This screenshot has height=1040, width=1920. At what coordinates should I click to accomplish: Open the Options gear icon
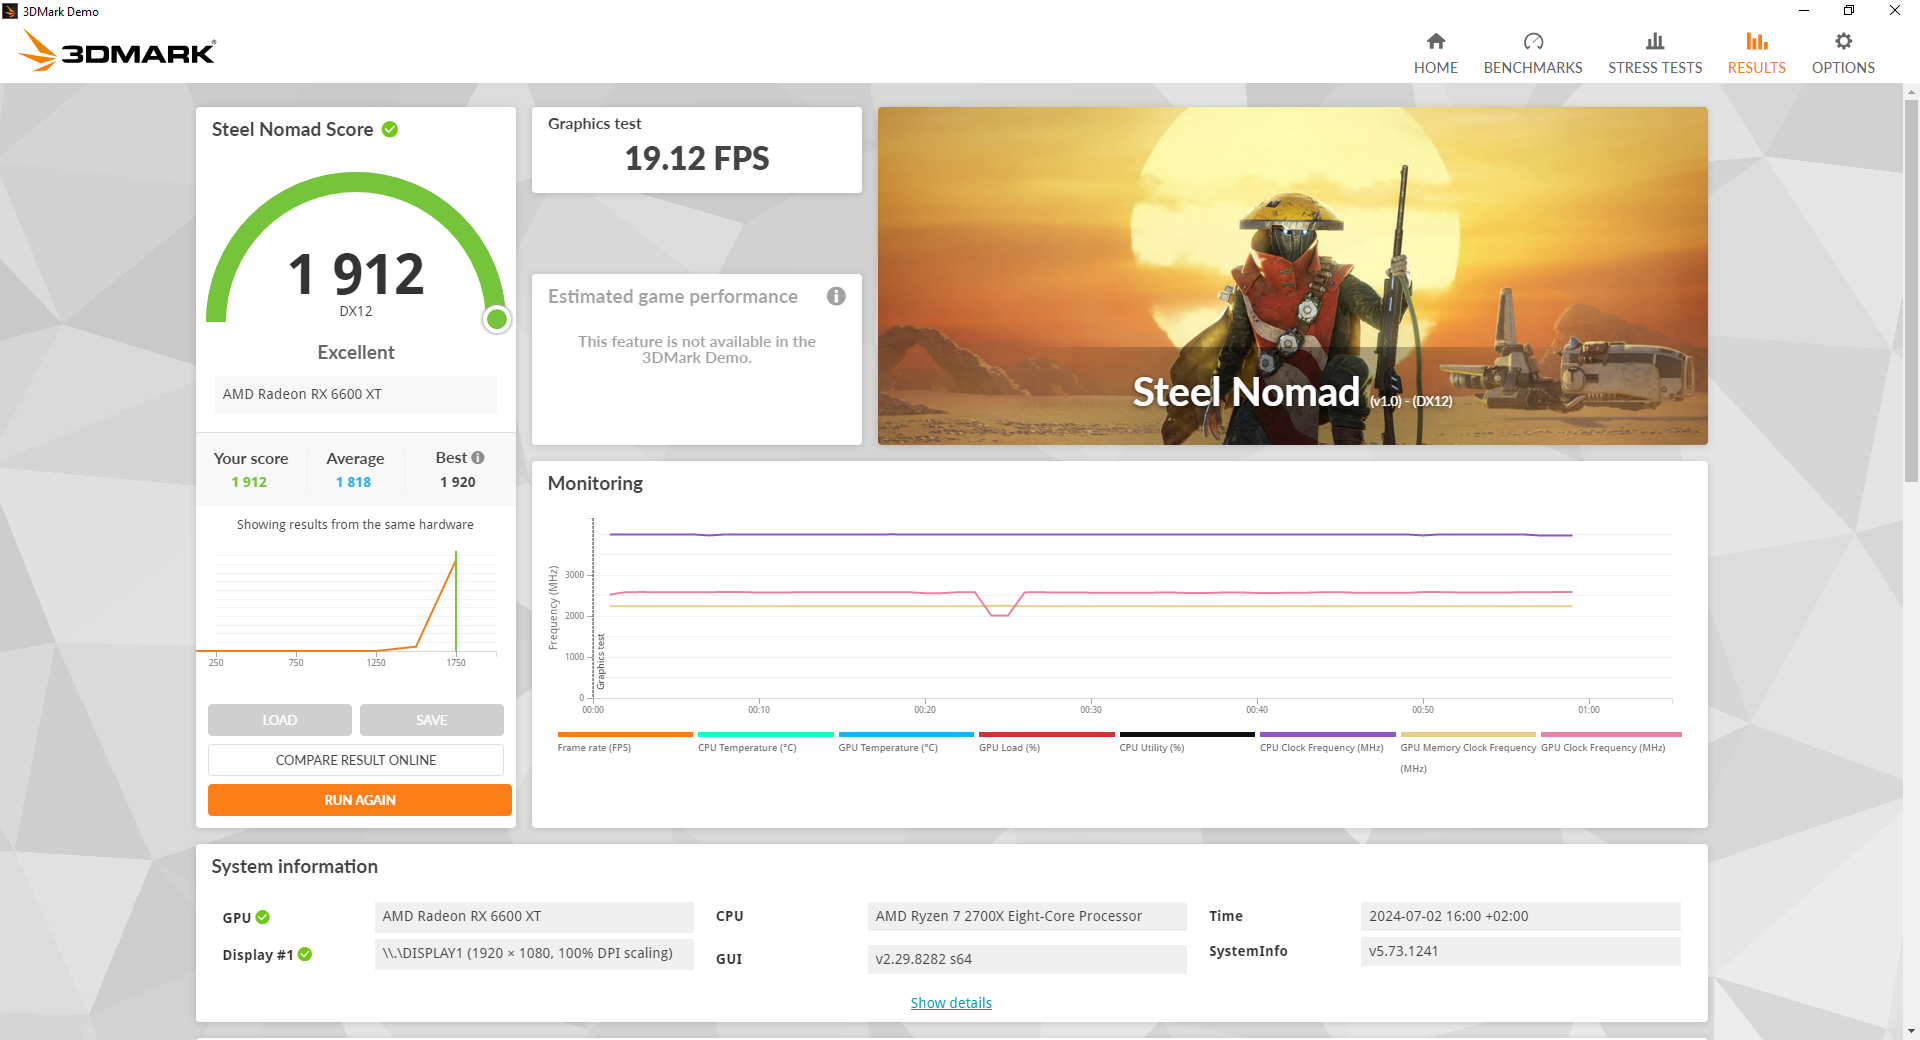(1843, 42)
